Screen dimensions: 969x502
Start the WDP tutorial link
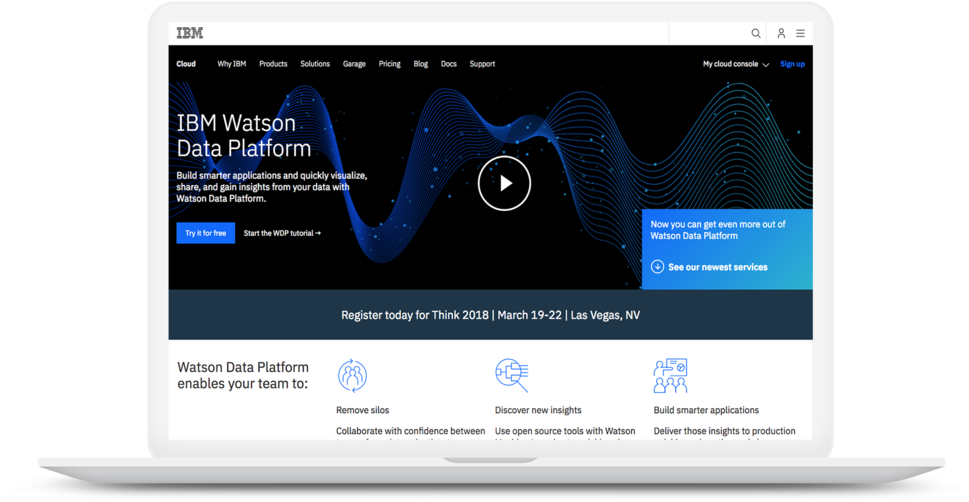[x=282, y=233]
